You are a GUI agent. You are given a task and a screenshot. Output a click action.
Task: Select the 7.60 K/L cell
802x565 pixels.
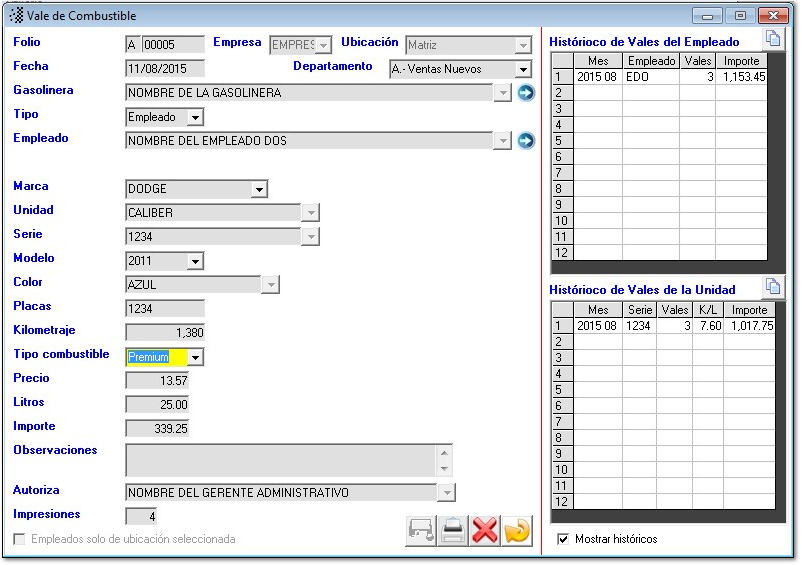click(708, 326)
